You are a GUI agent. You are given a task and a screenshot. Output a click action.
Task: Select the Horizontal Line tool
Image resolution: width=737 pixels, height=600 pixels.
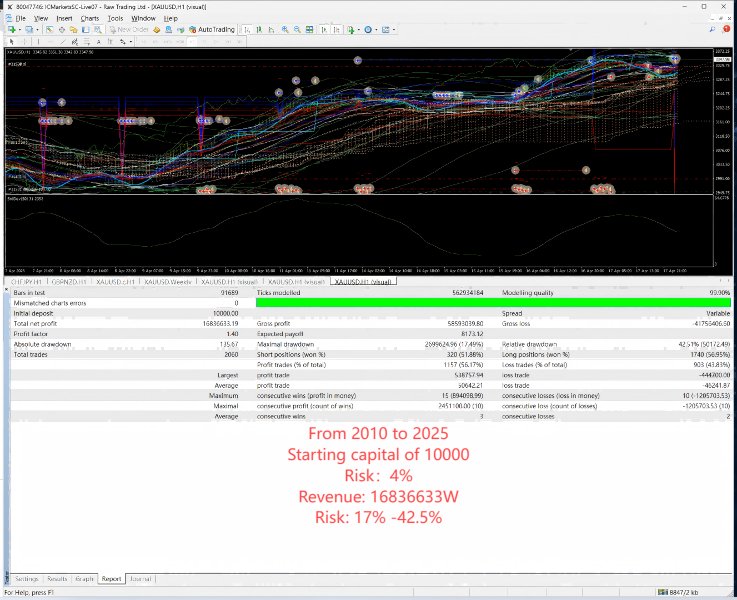pyautogui.click(x=51, y=42)
